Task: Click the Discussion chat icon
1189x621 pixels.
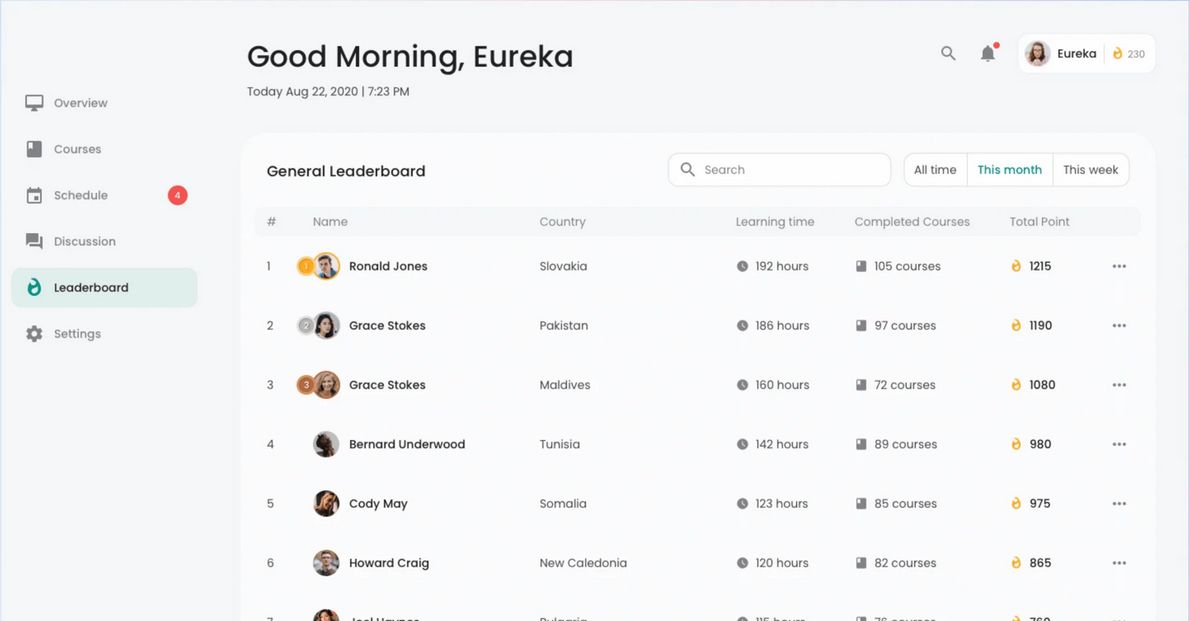Action: coord(35,242)
